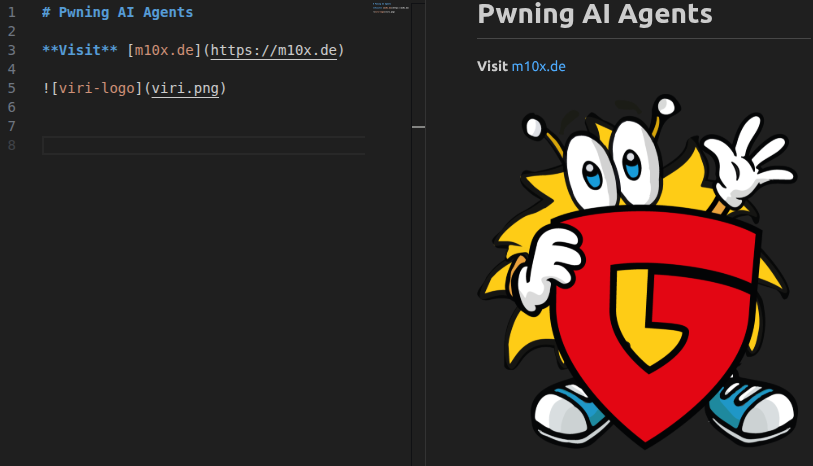Screen dimensions: 813x466
Task: Click line number 7 in gutter
Action: [x=12, y=126]
